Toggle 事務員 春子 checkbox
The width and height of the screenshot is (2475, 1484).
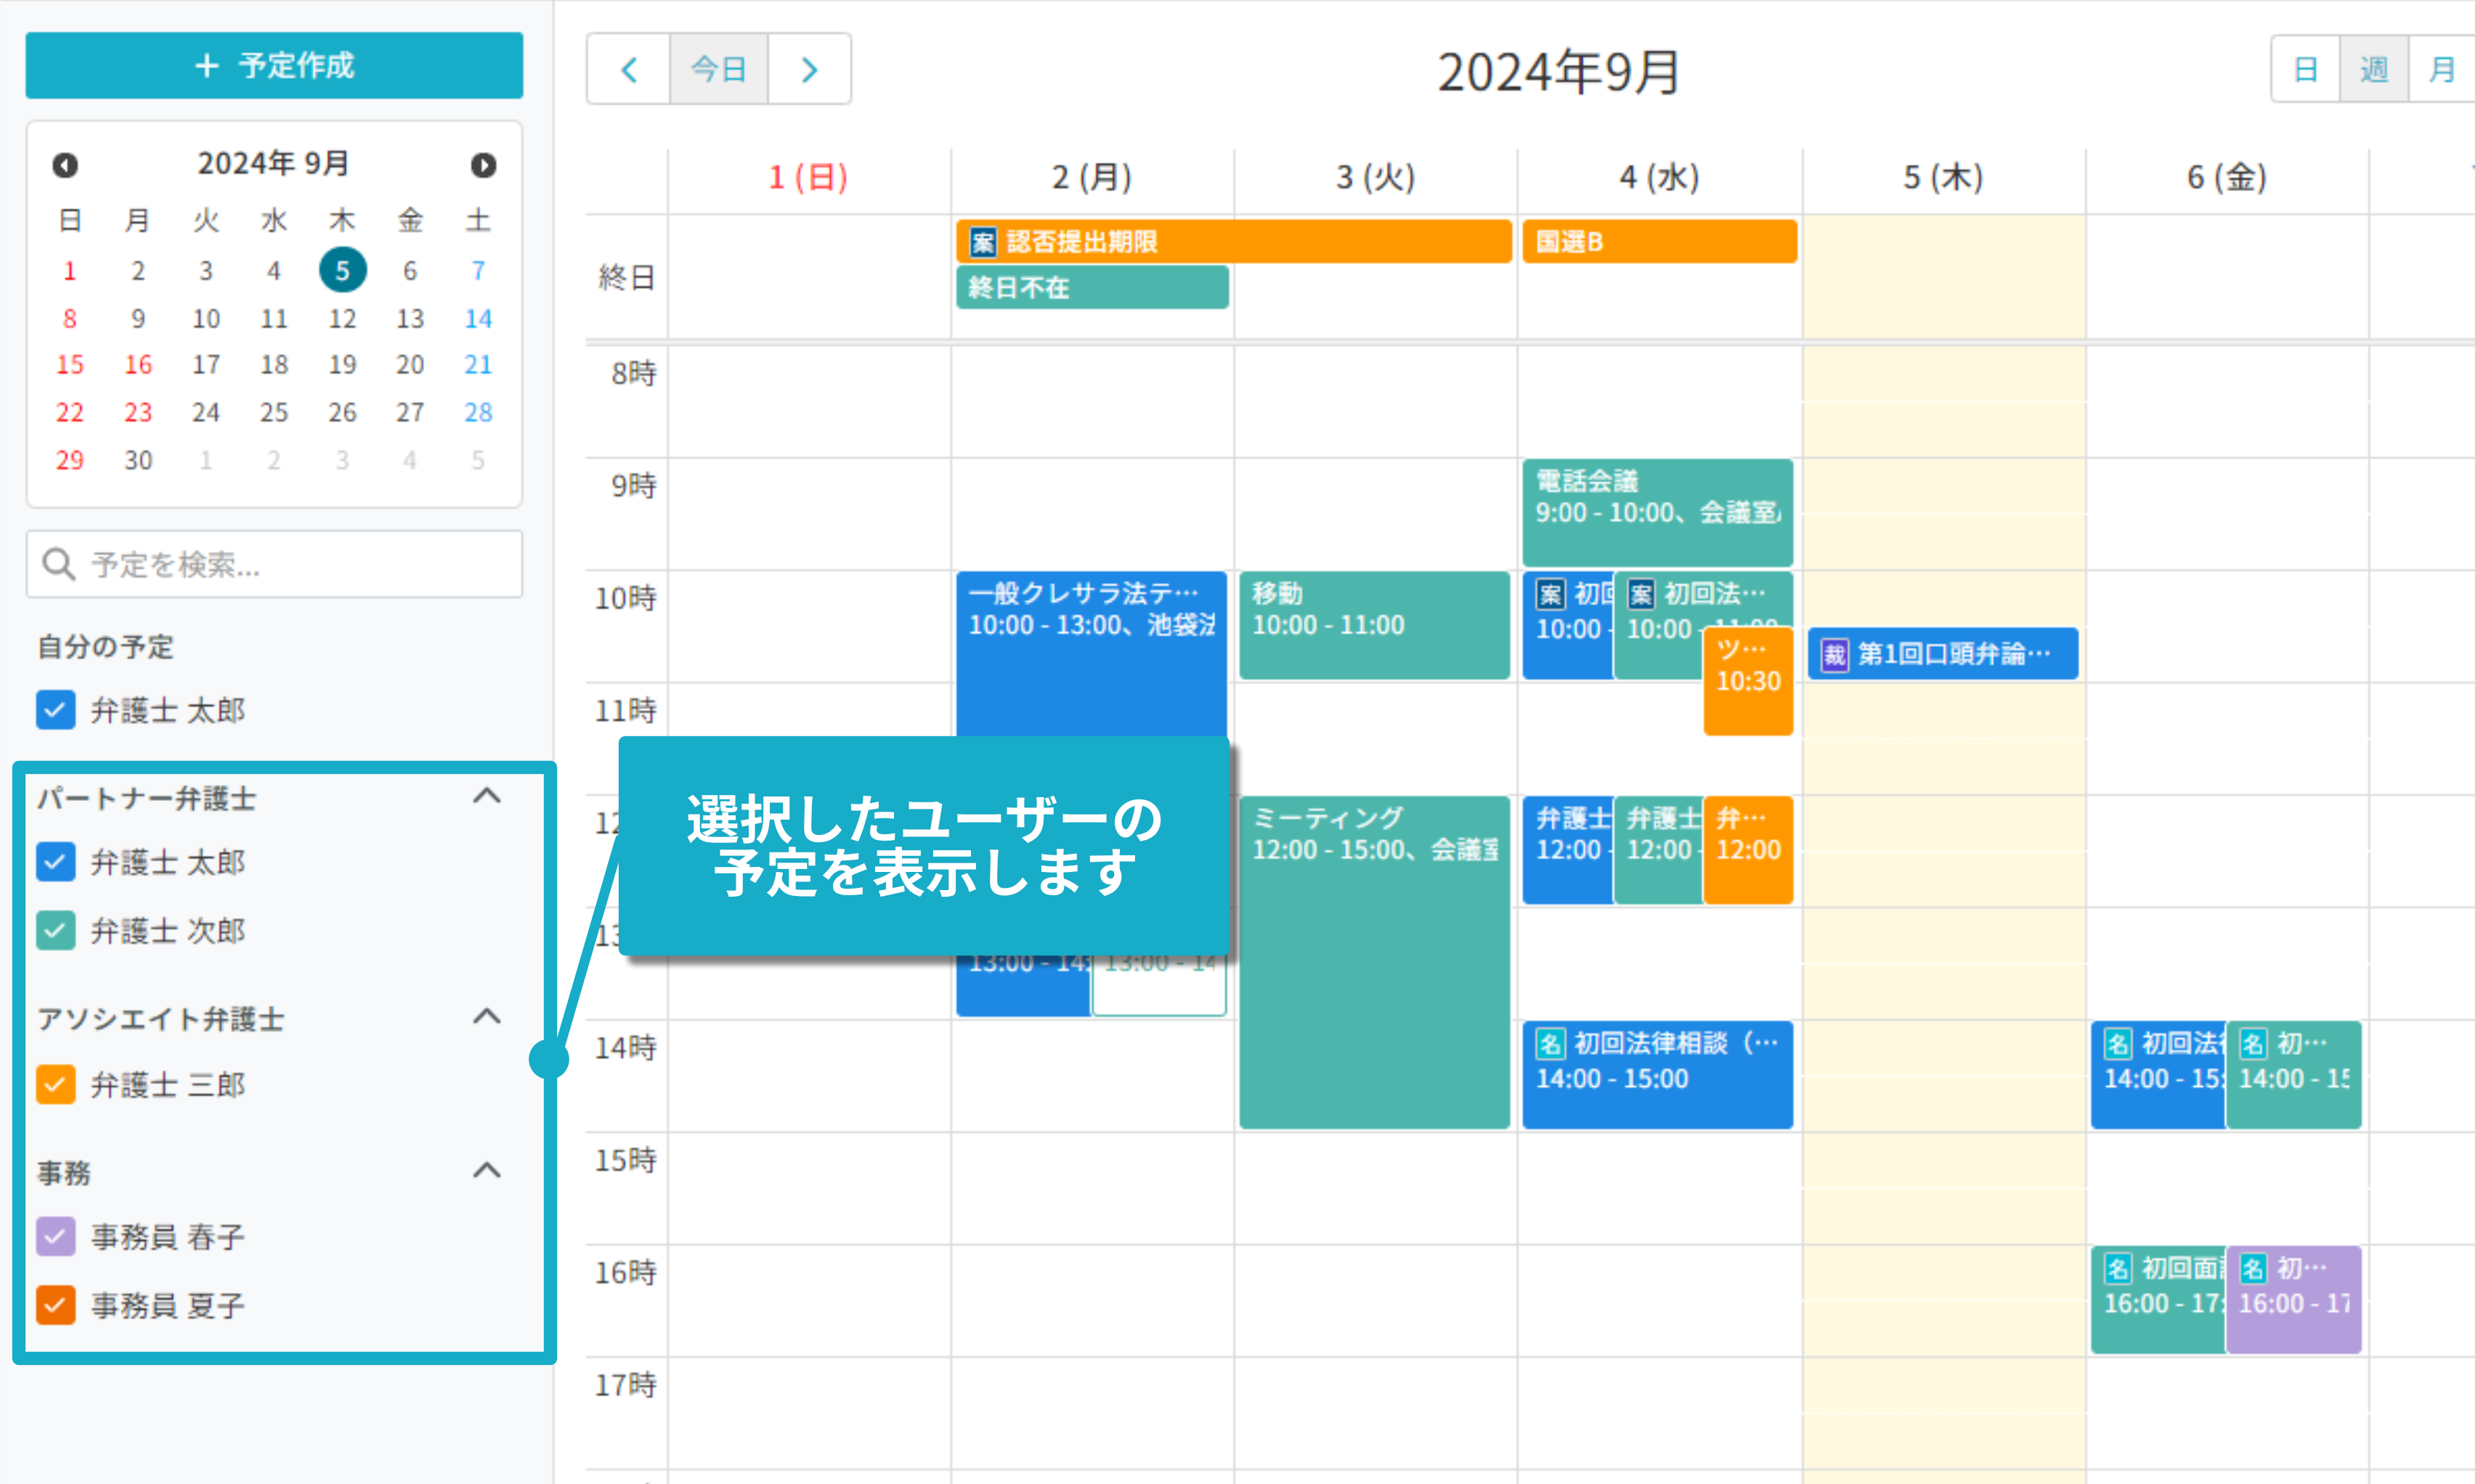pos(56,1237)
